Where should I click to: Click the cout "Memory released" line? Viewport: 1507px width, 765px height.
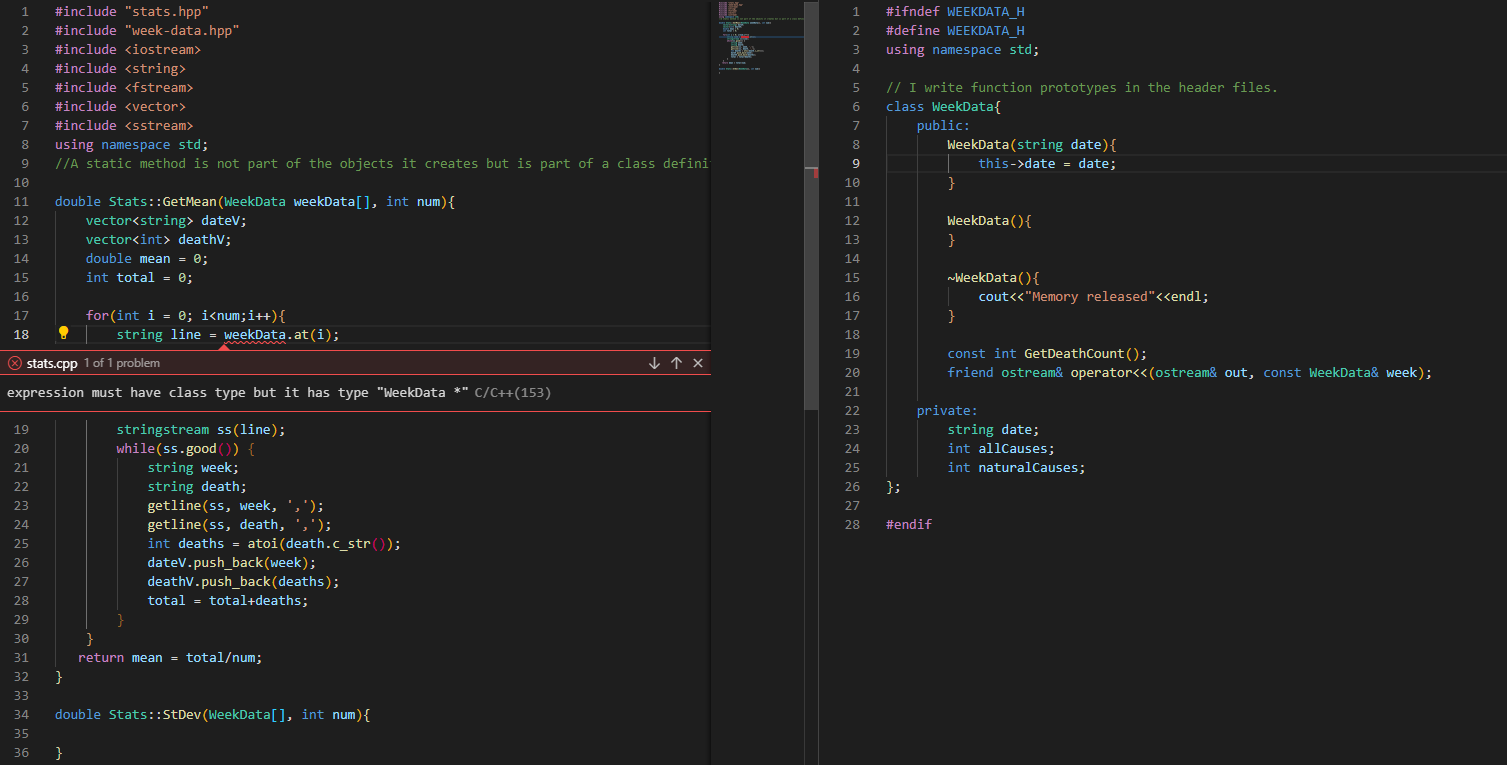click(1094, 297)
